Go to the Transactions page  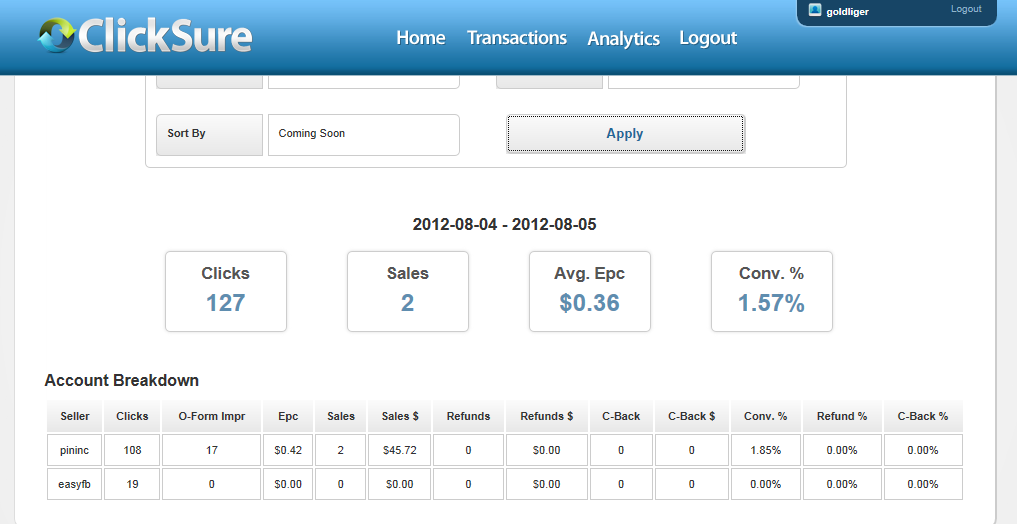click(517, 38)
